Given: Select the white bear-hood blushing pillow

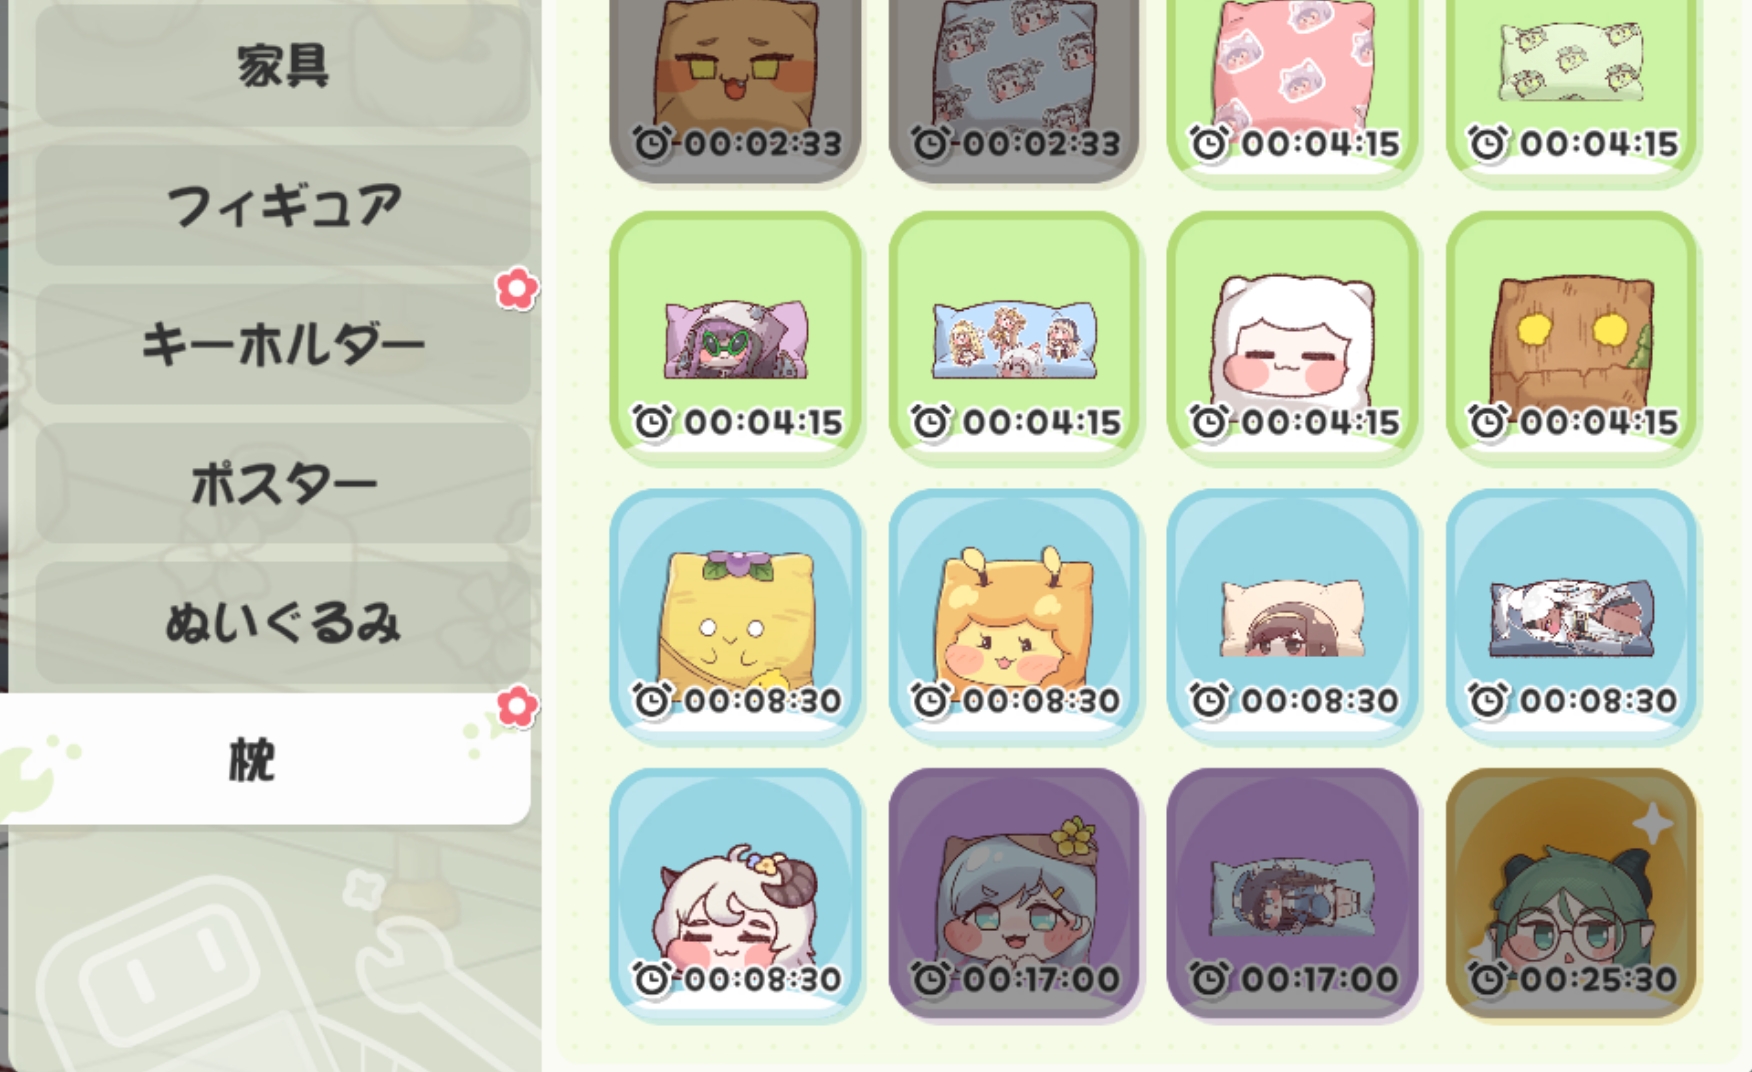Looking at the screenshot, I should tap(1293, 337).
